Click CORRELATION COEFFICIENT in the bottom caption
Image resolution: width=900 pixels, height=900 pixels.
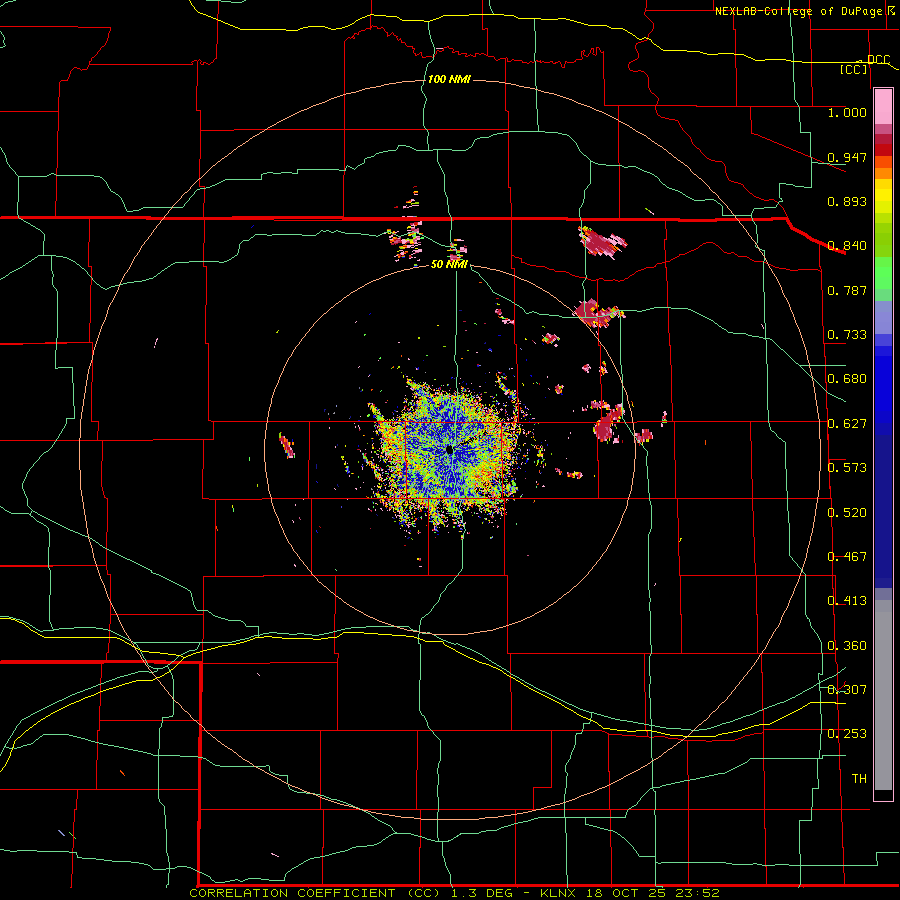292,893
